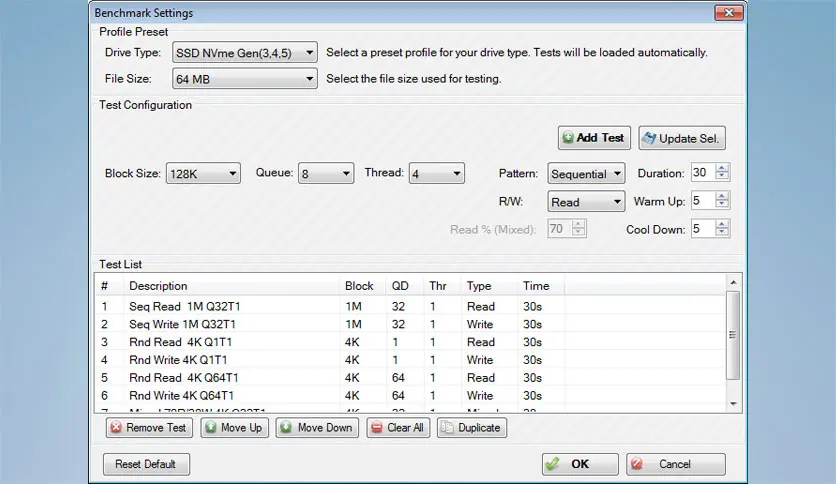Click the Remove Test button
This screenshot has width=836, height=484.
[x=148, y=427]
